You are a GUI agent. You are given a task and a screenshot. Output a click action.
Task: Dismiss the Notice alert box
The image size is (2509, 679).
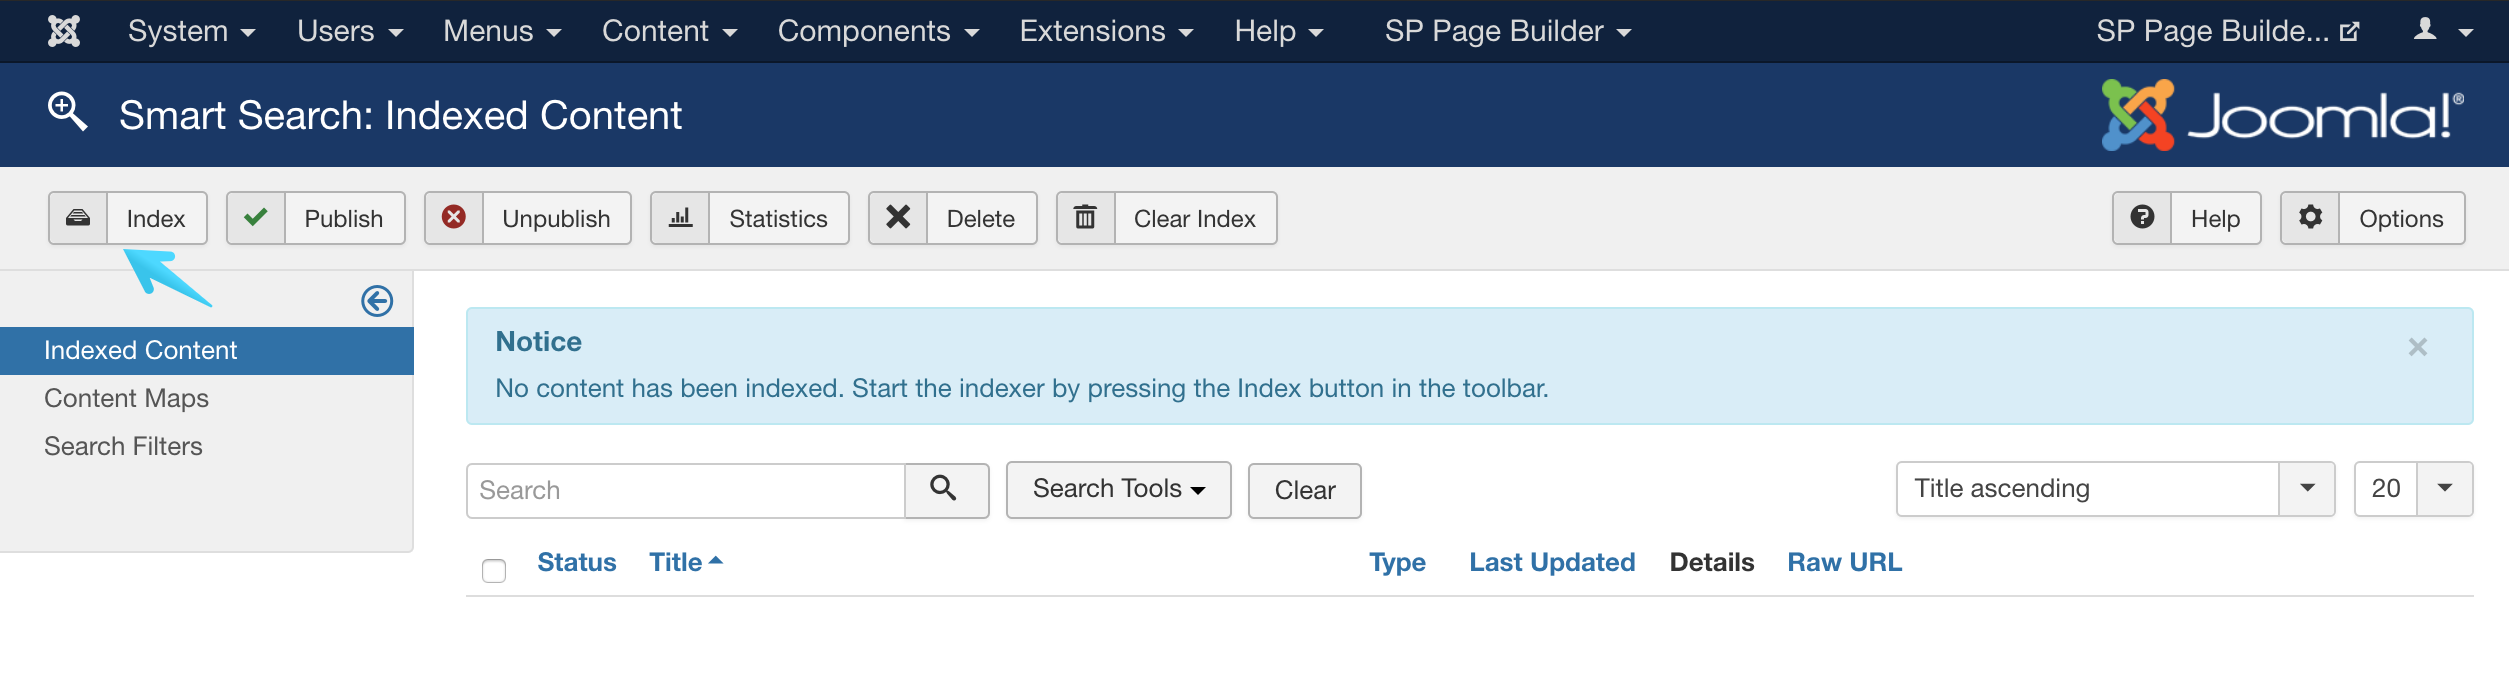click(2417, 347)
